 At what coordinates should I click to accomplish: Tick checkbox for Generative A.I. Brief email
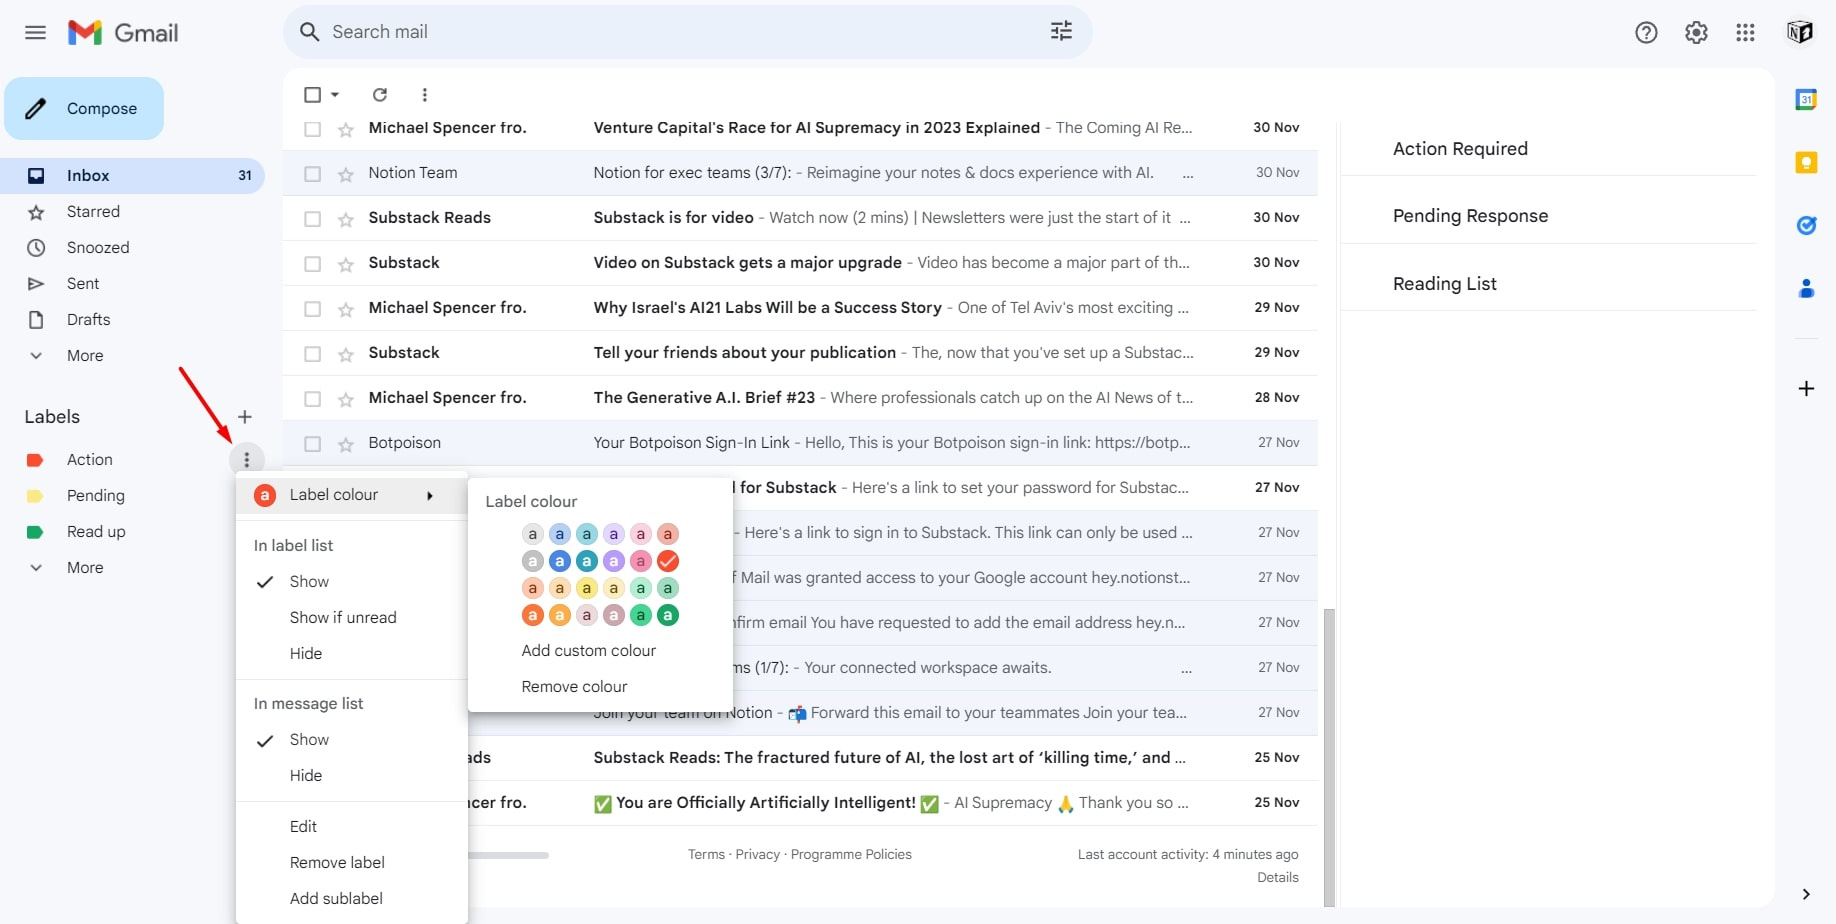tap(312, 399)
